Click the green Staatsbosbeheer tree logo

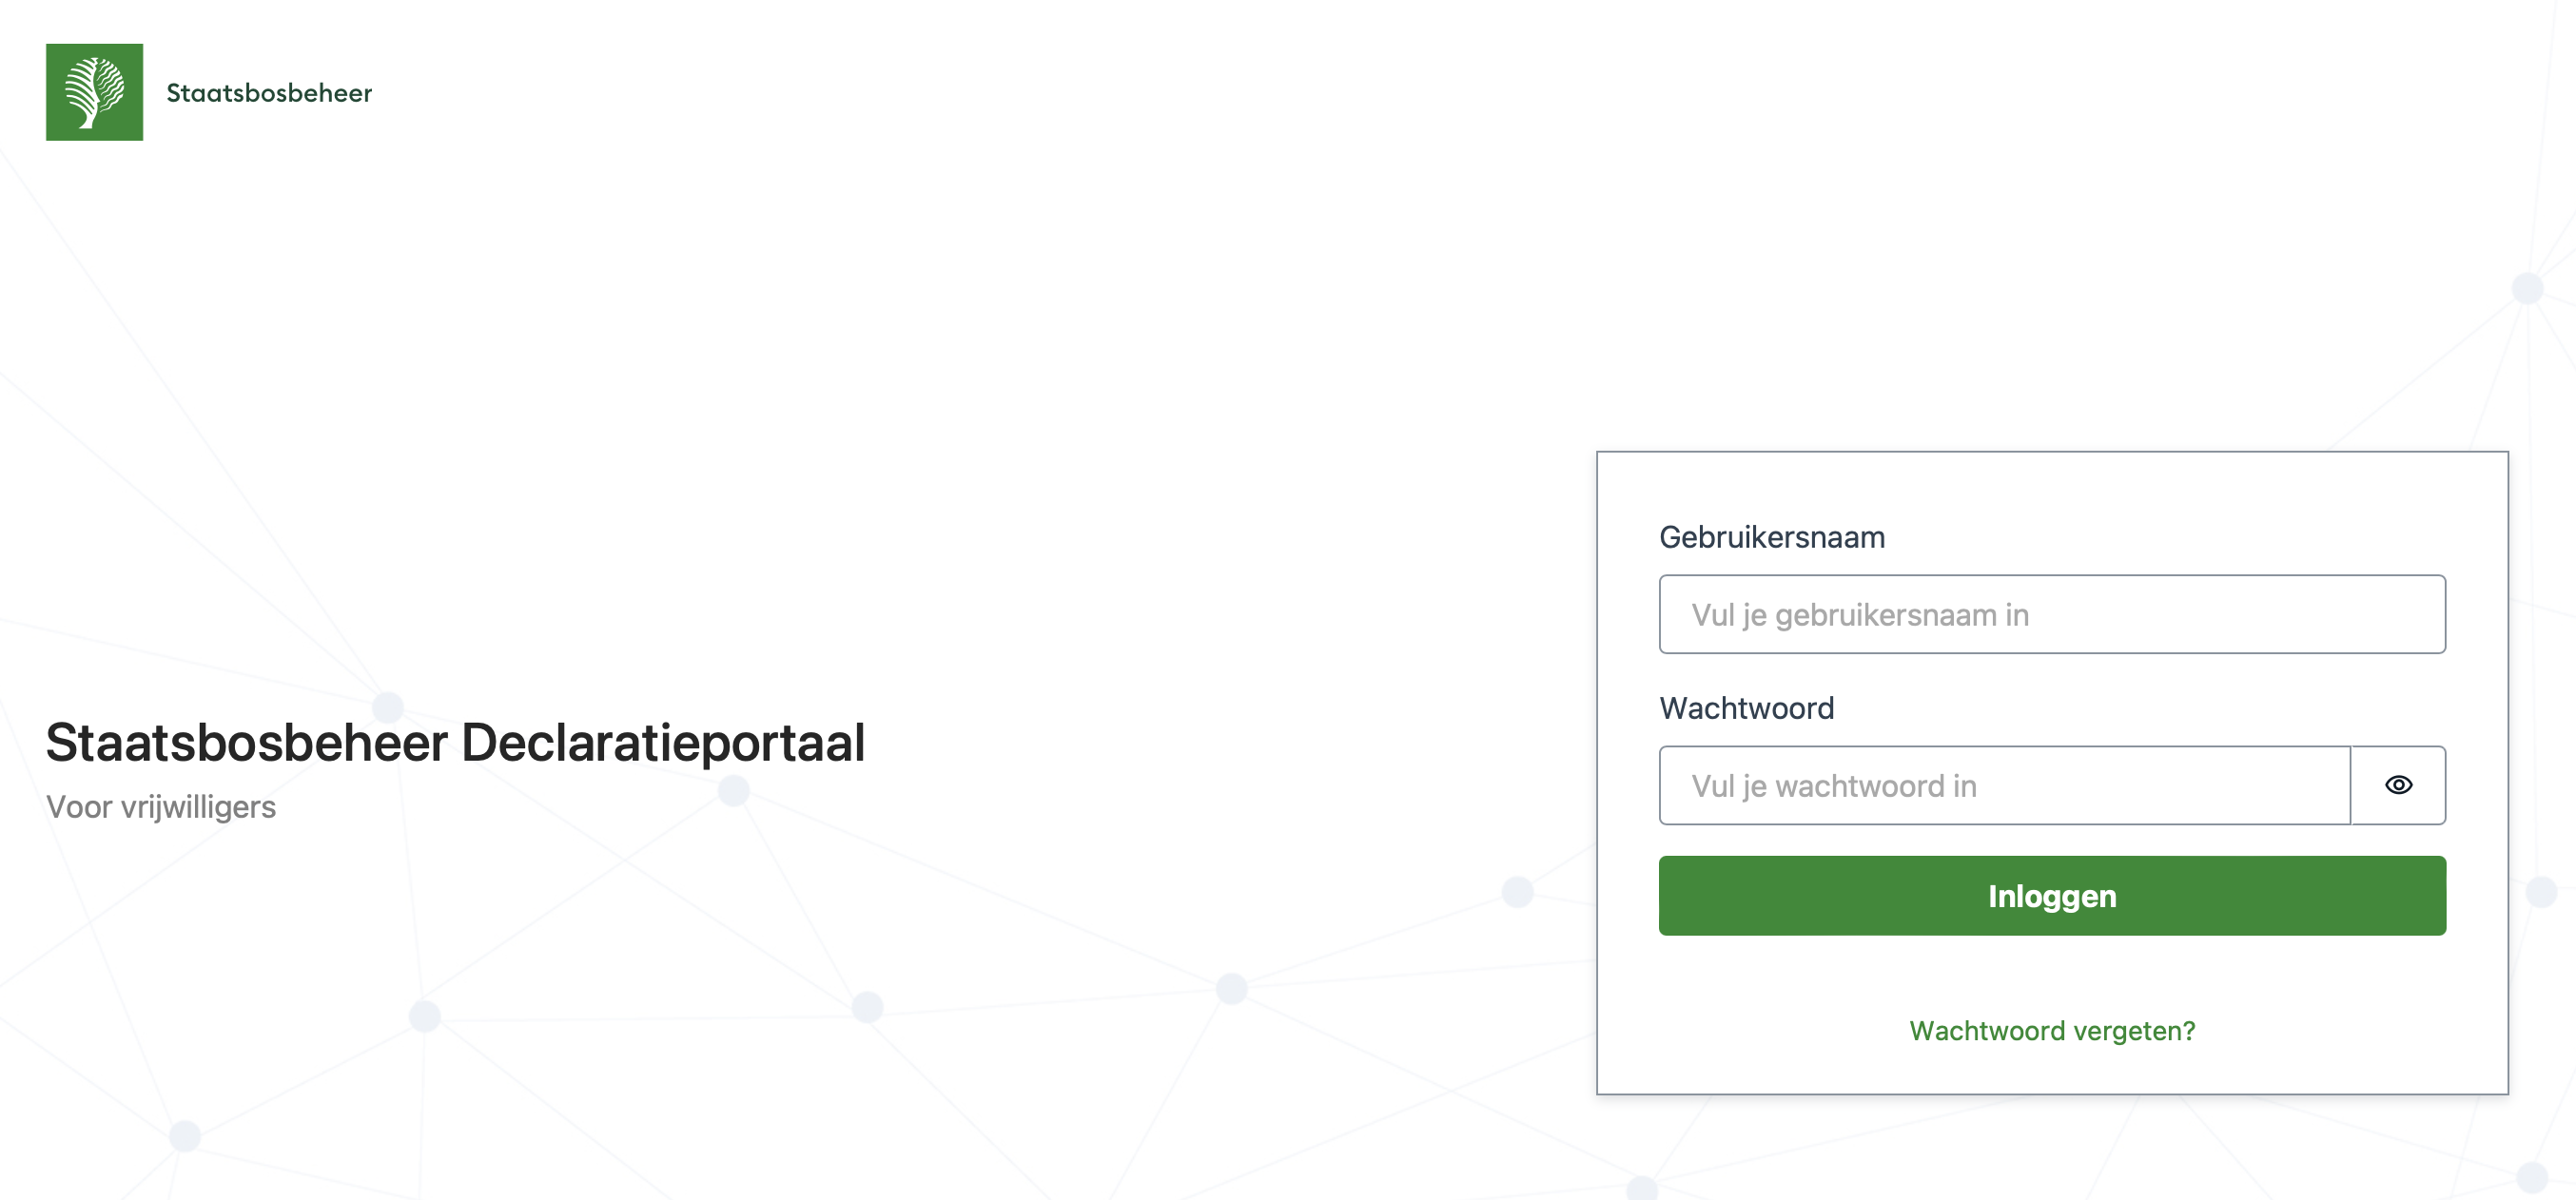click(x=94, y=92)
